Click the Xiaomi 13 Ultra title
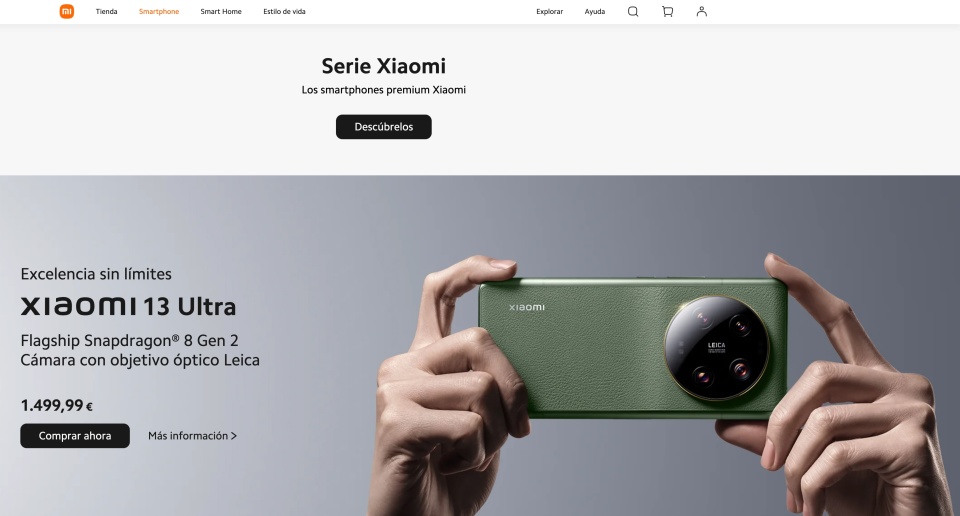This screenshot has width=960, height=516. click(x=128, y=306)
